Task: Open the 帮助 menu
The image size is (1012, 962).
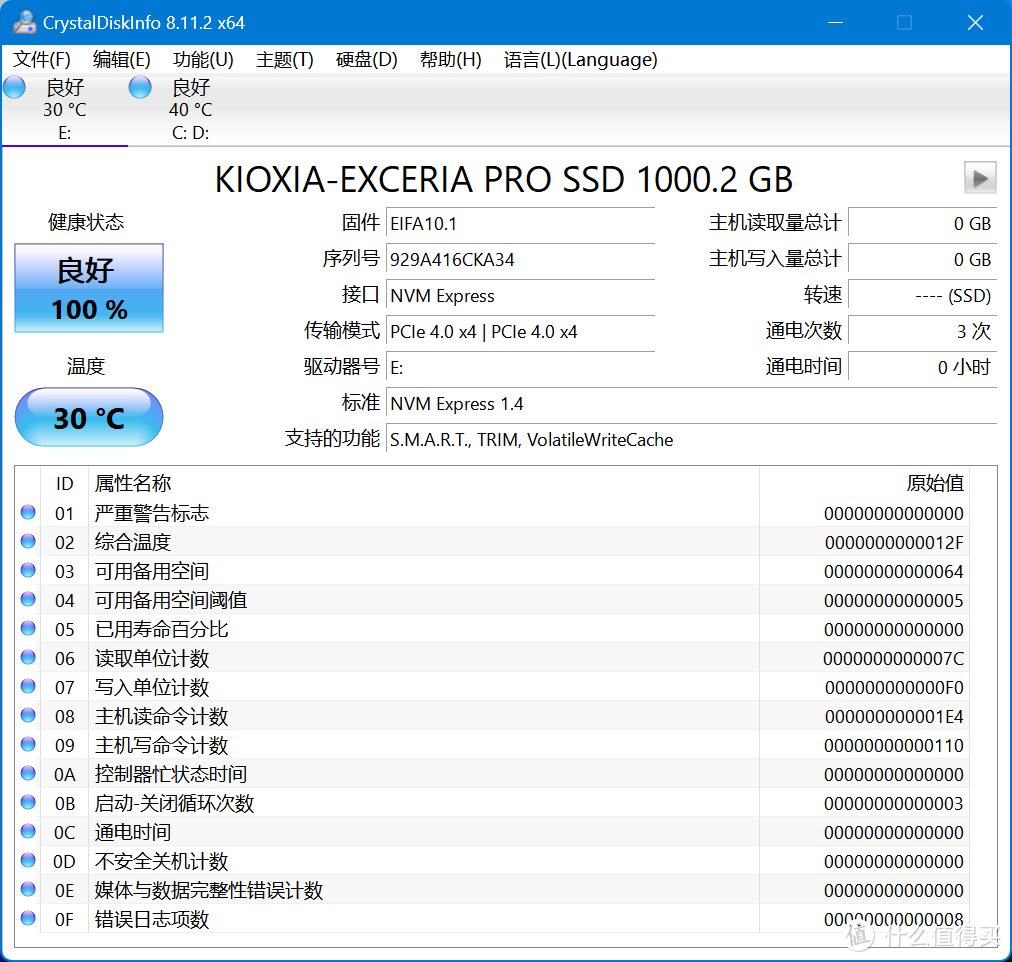Action: 450,60
